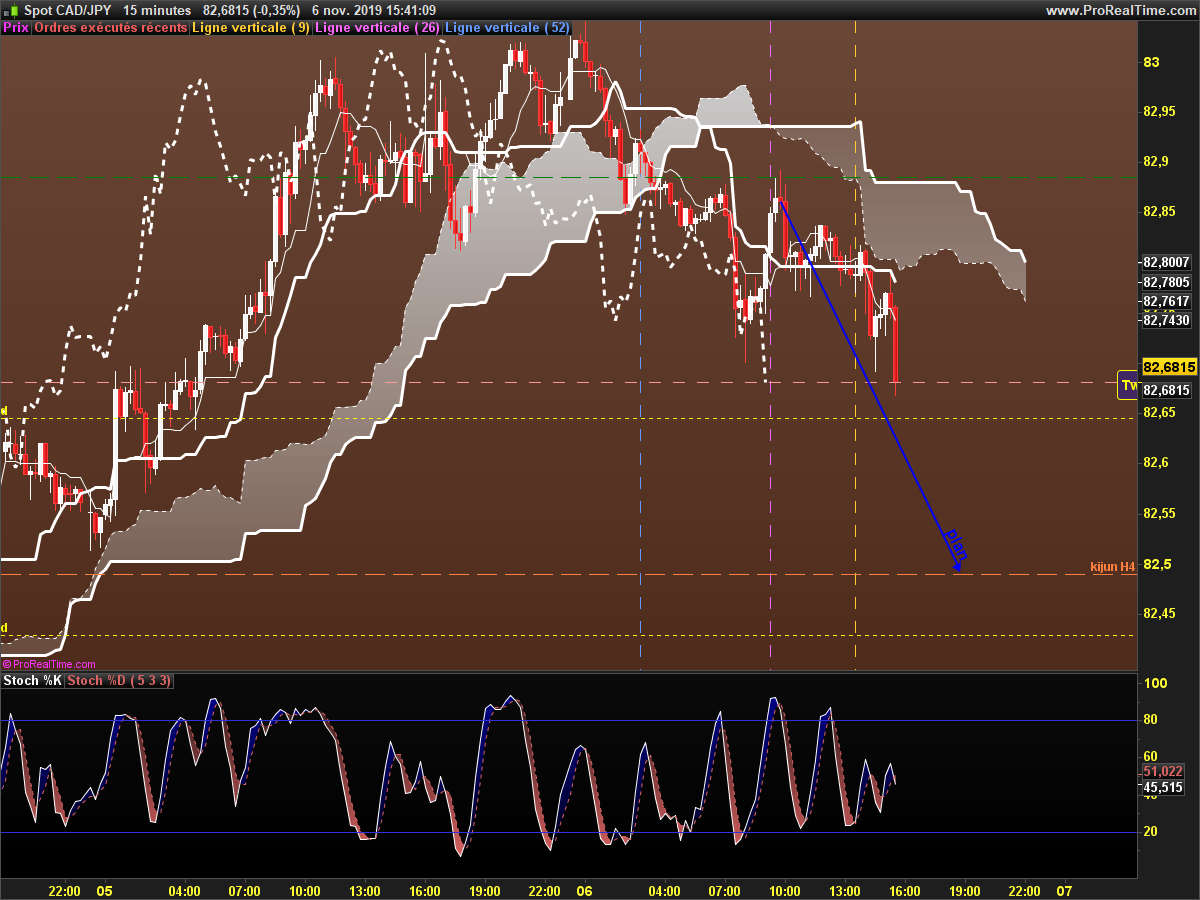Click the ©ProRealTime.com copyright link

(50, 664)
